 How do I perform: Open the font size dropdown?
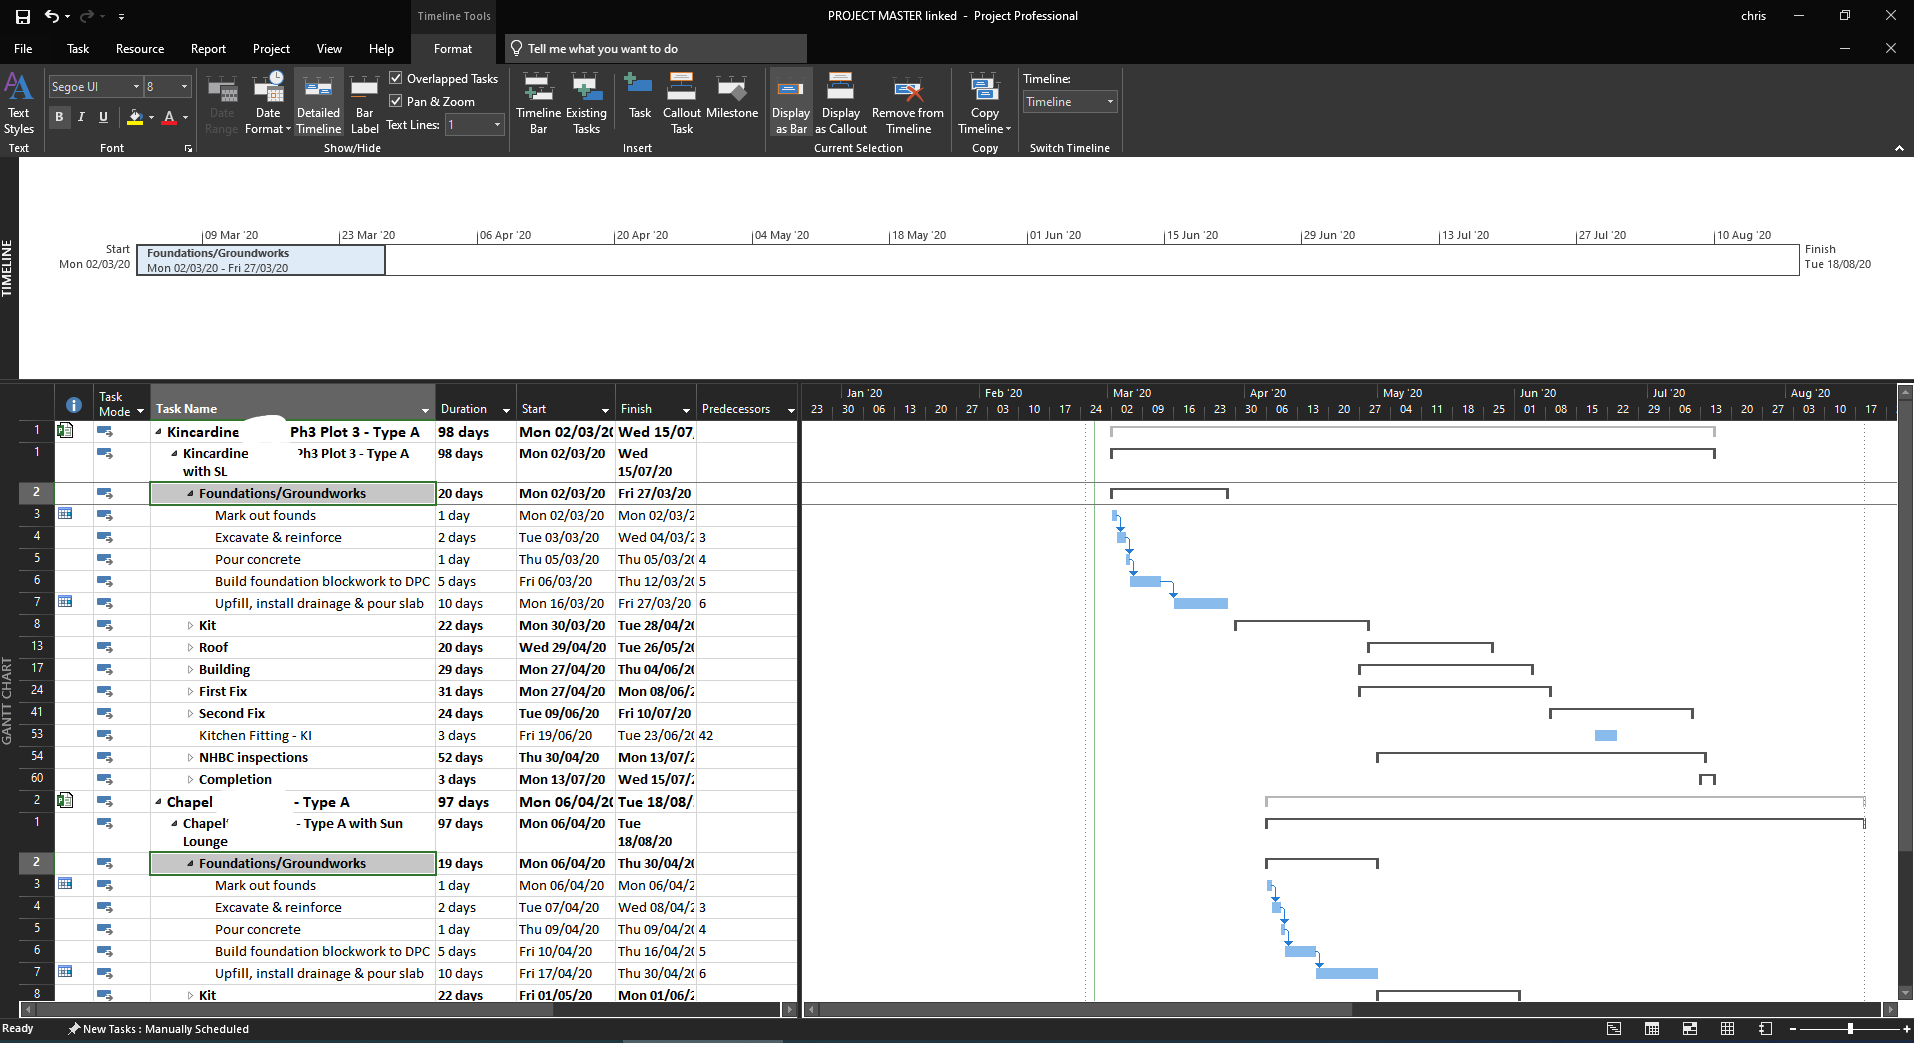[x=184, y=87]
